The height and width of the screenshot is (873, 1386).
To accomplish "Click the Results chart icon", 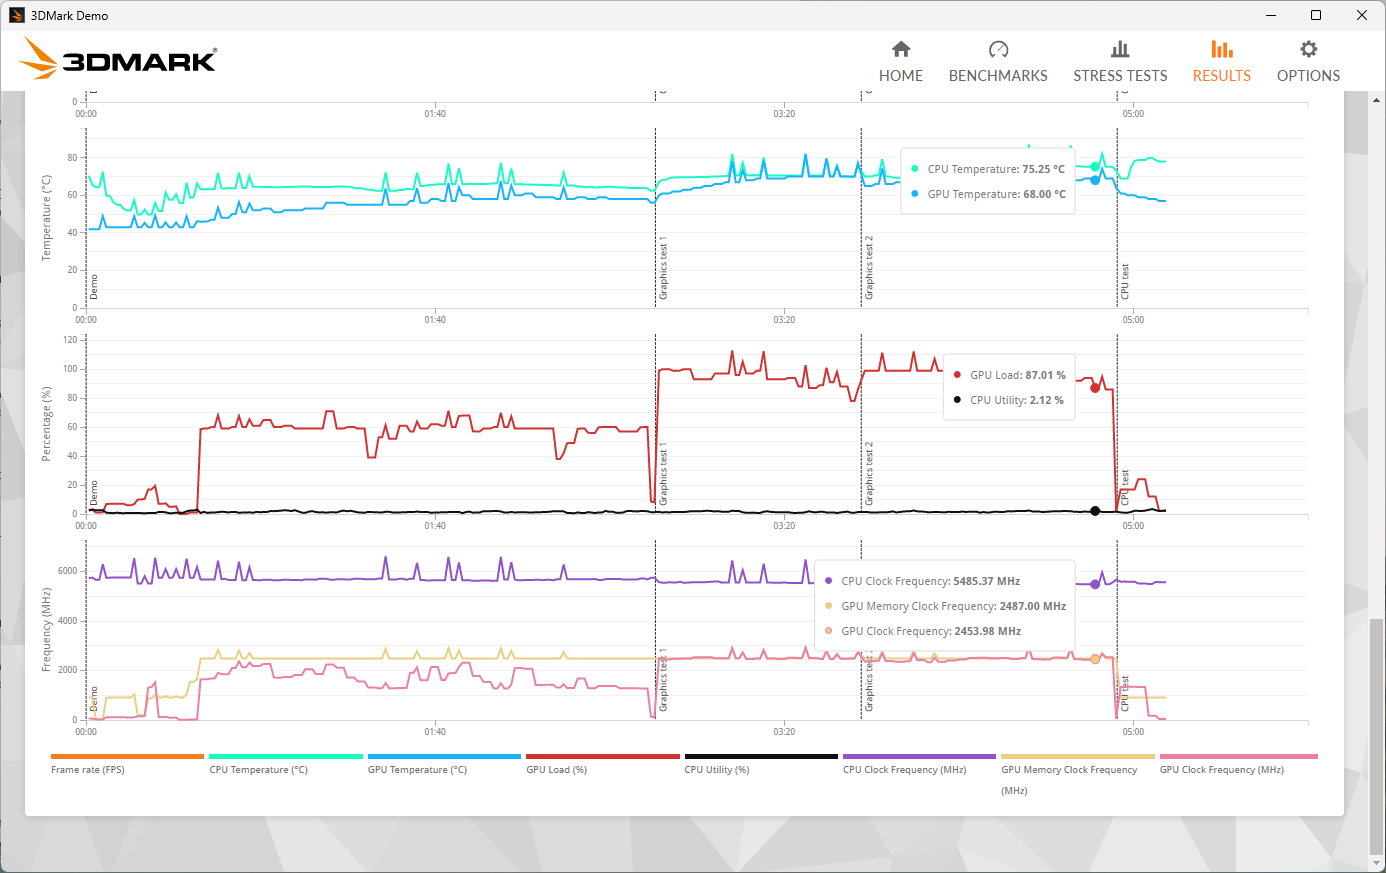I will (1221, 50).
